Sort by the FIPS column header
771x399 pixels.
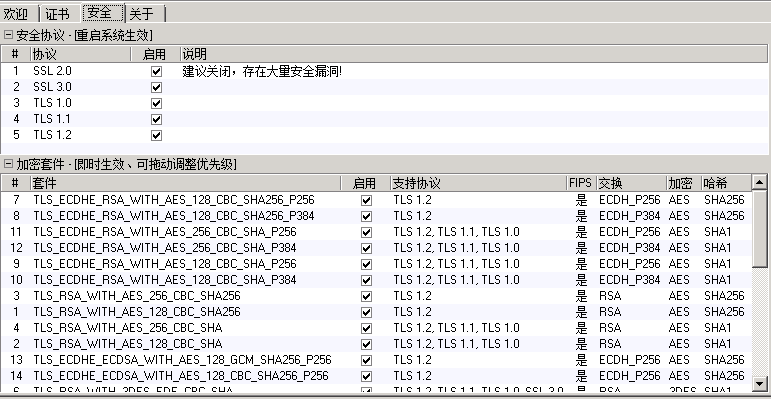[581, 183]
